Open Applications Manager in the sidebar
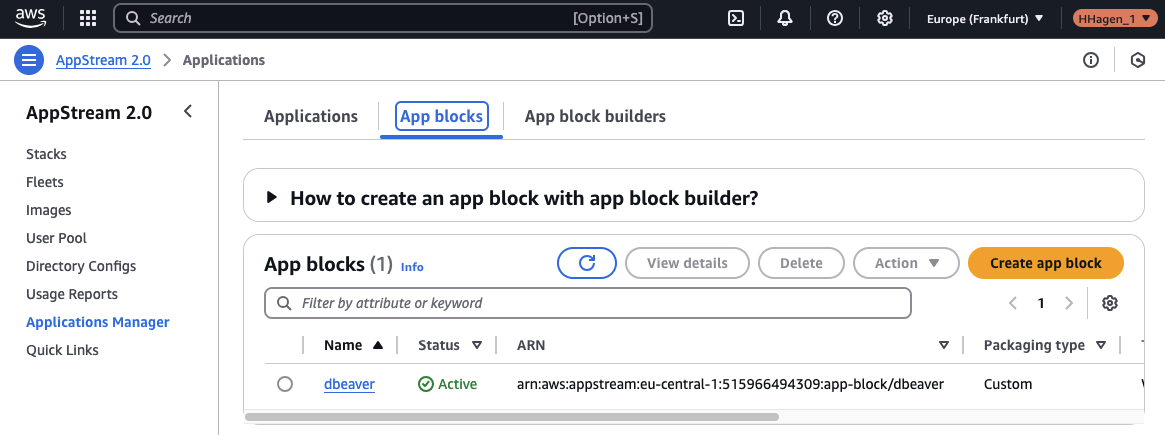1165x435 pixels. coord(97,322)
